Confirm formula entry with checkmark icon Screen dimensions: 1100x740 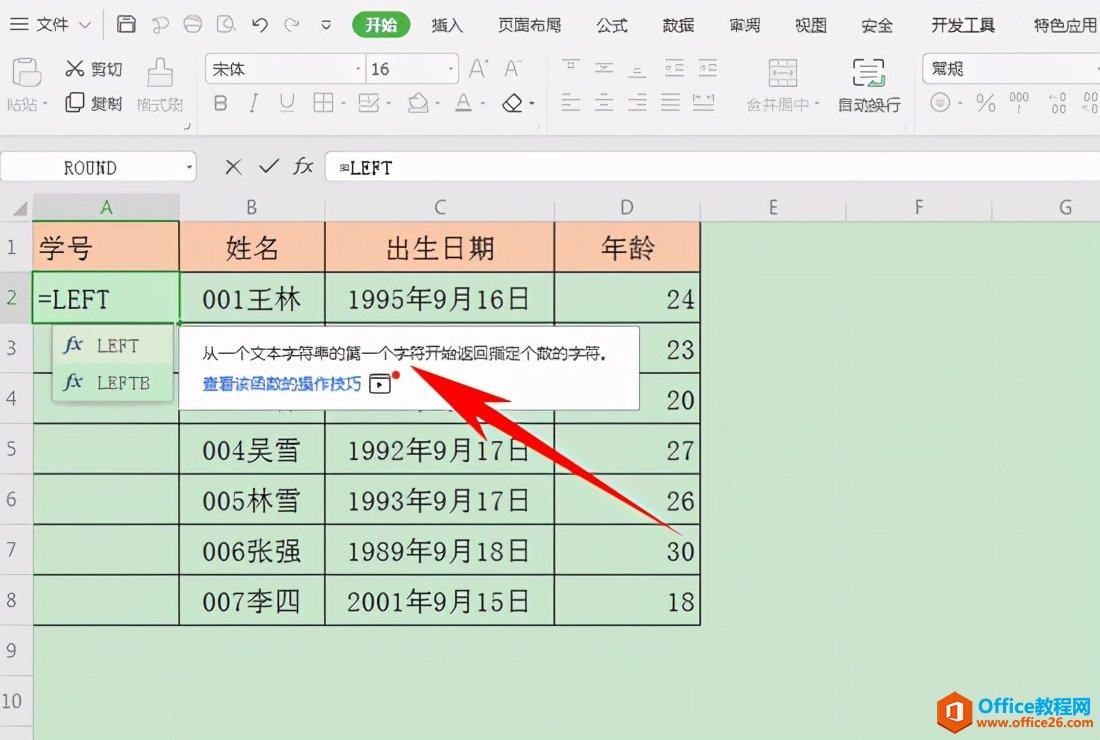pos(268,166)
